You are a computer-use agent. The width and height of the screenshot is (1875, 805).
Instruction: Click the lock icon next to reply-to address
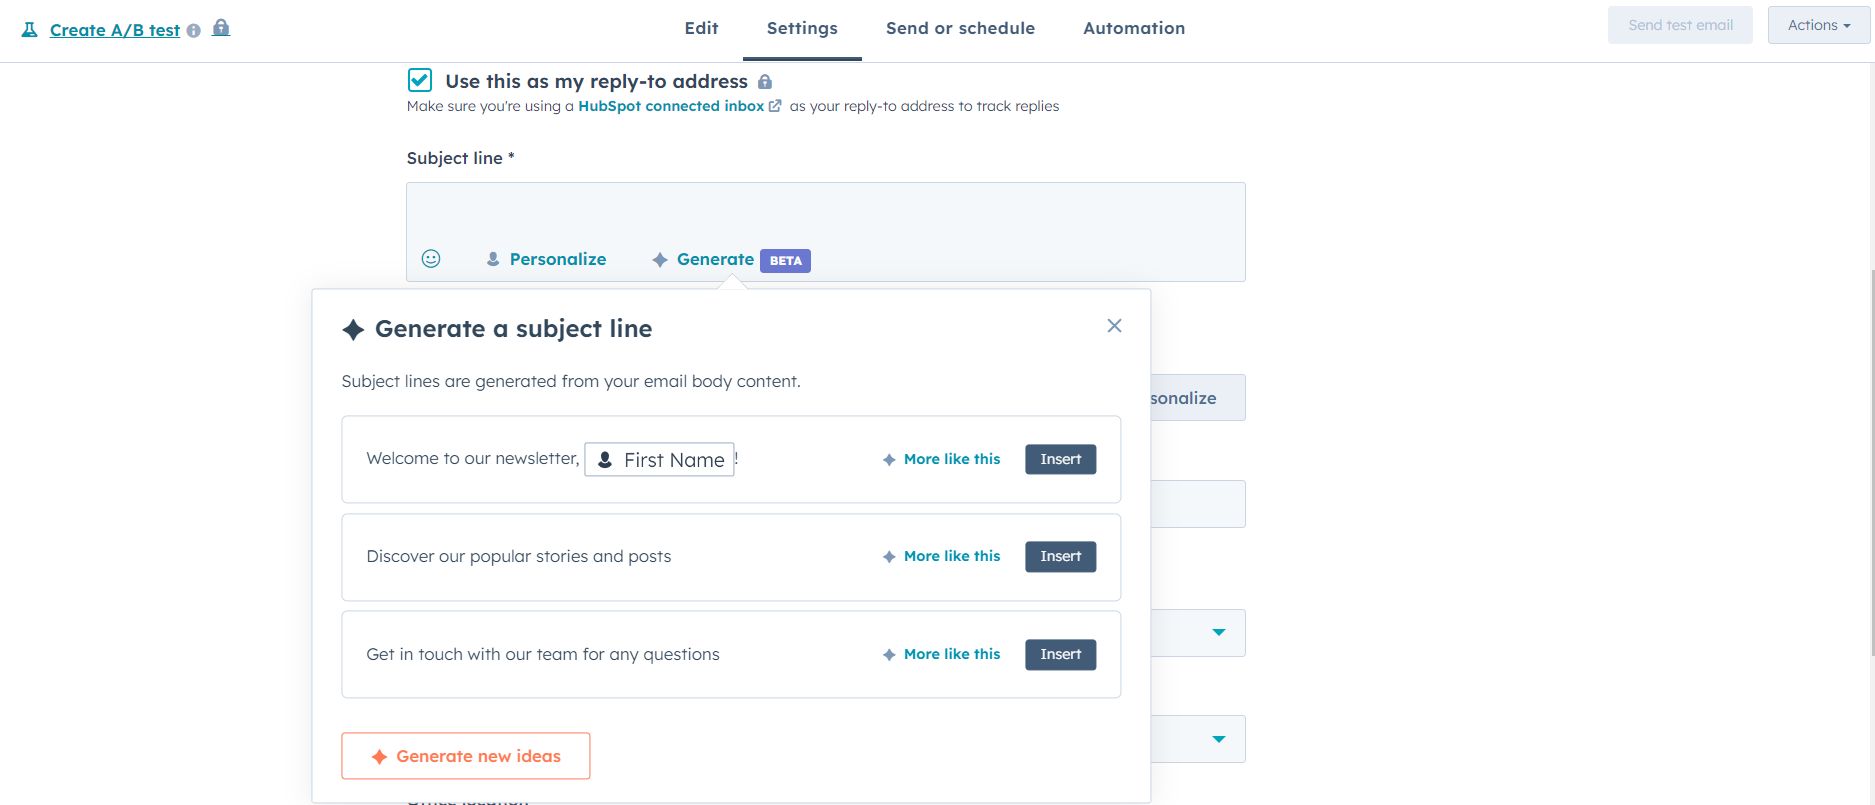tap(763, 81)
